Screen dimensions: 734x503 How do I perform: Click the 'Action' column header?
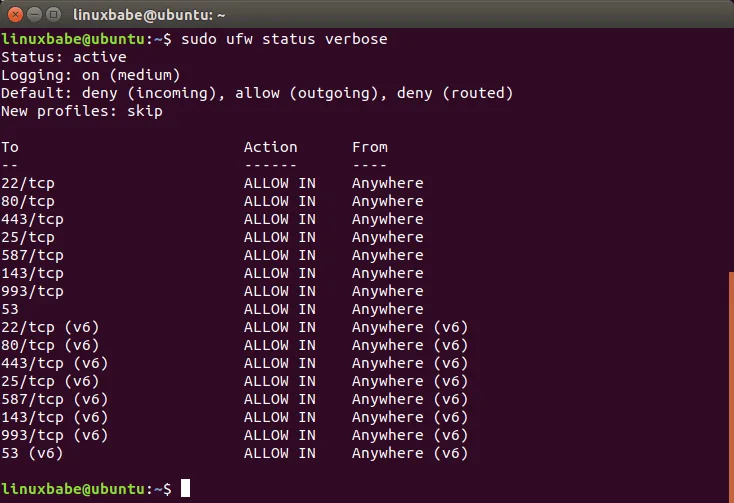click(270, 147)
